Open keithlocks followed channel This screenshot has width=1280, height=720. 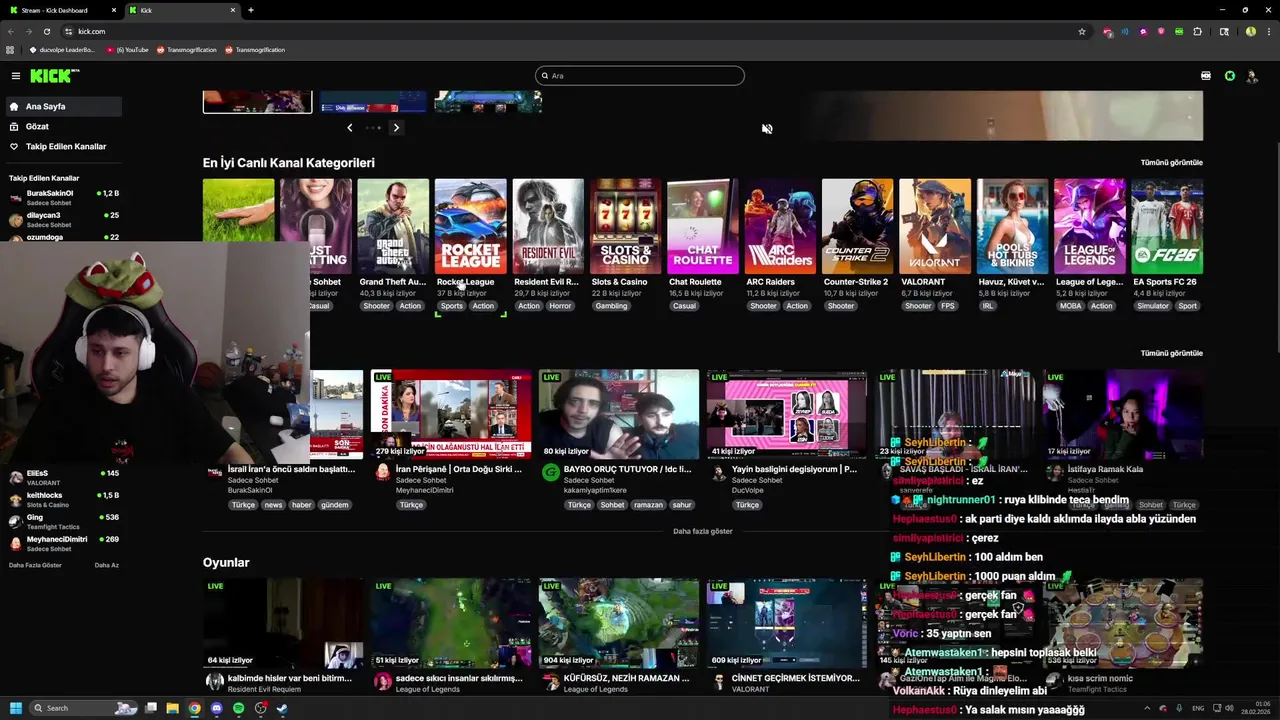(x=62, y=499)
